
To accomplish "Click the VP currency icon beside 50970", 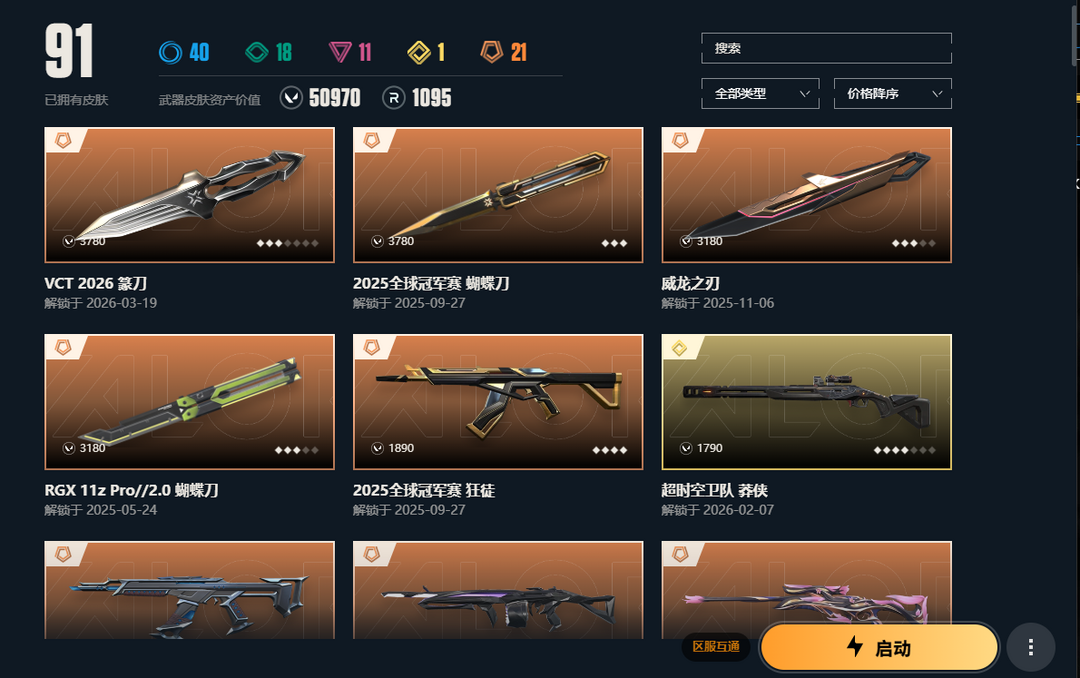I will click(x=291, y=98).
